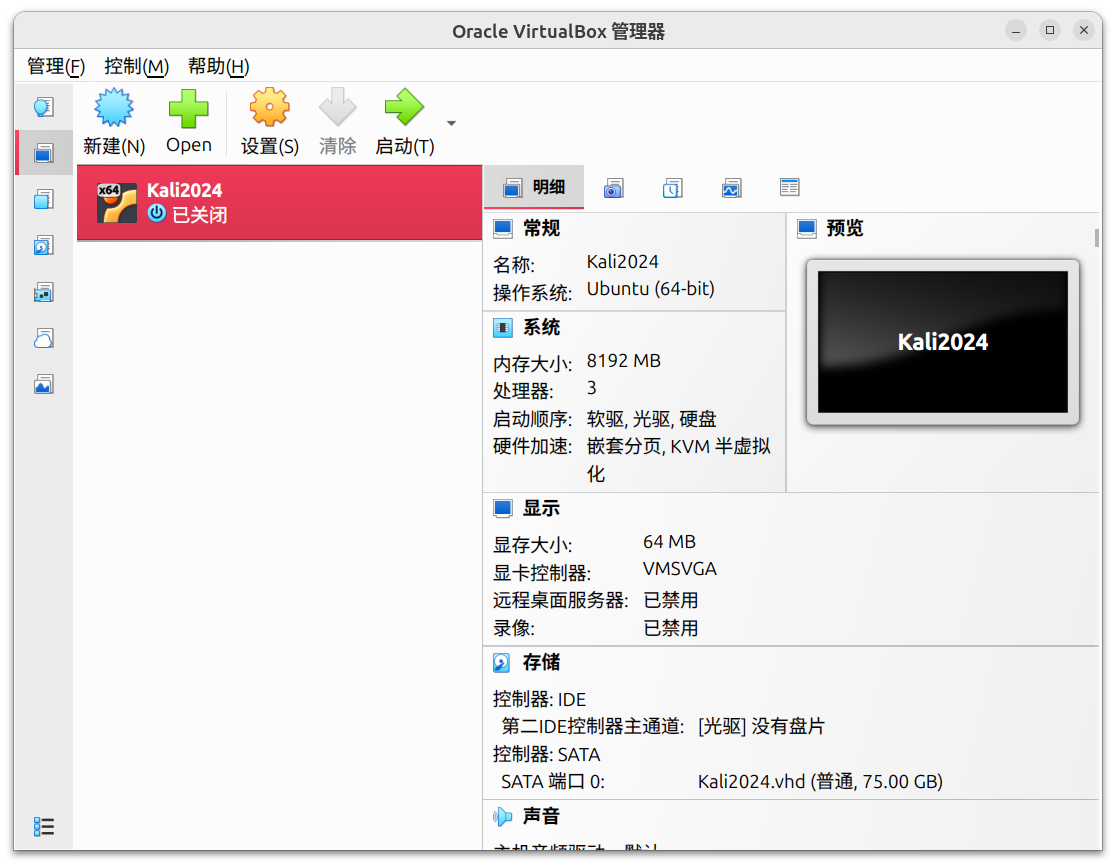
Task: Switch to the Activity graph tab
Action: click(732, 188)
